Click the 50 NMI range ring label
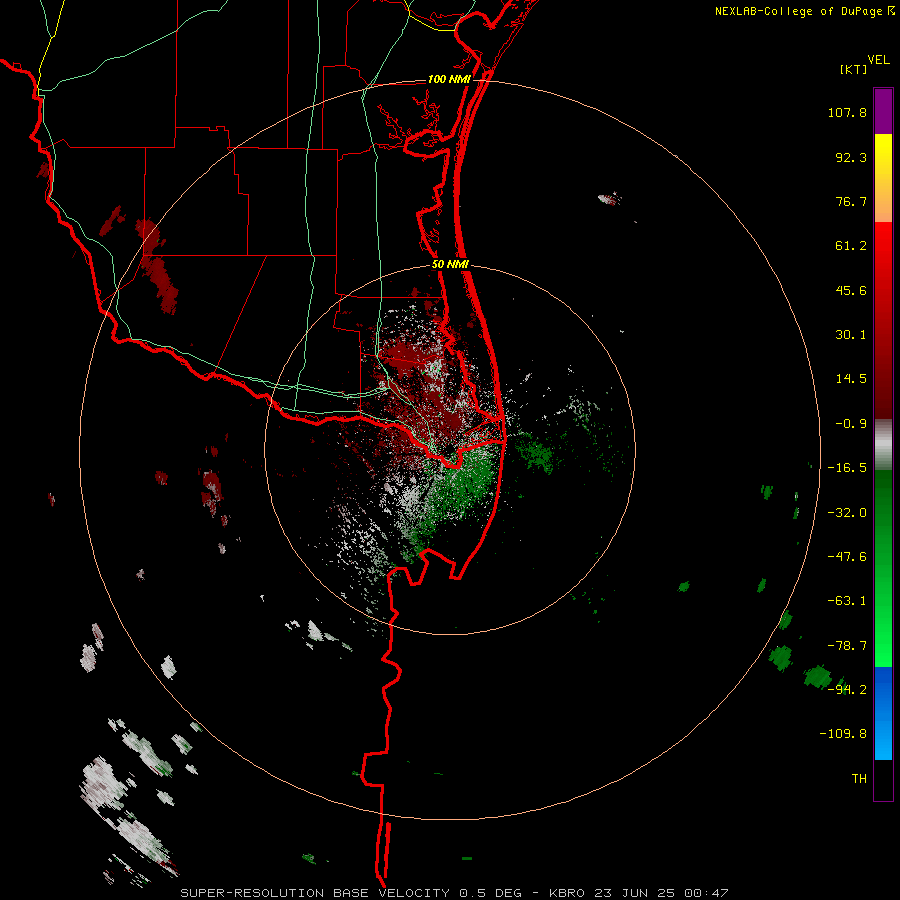 coord(450,265)
